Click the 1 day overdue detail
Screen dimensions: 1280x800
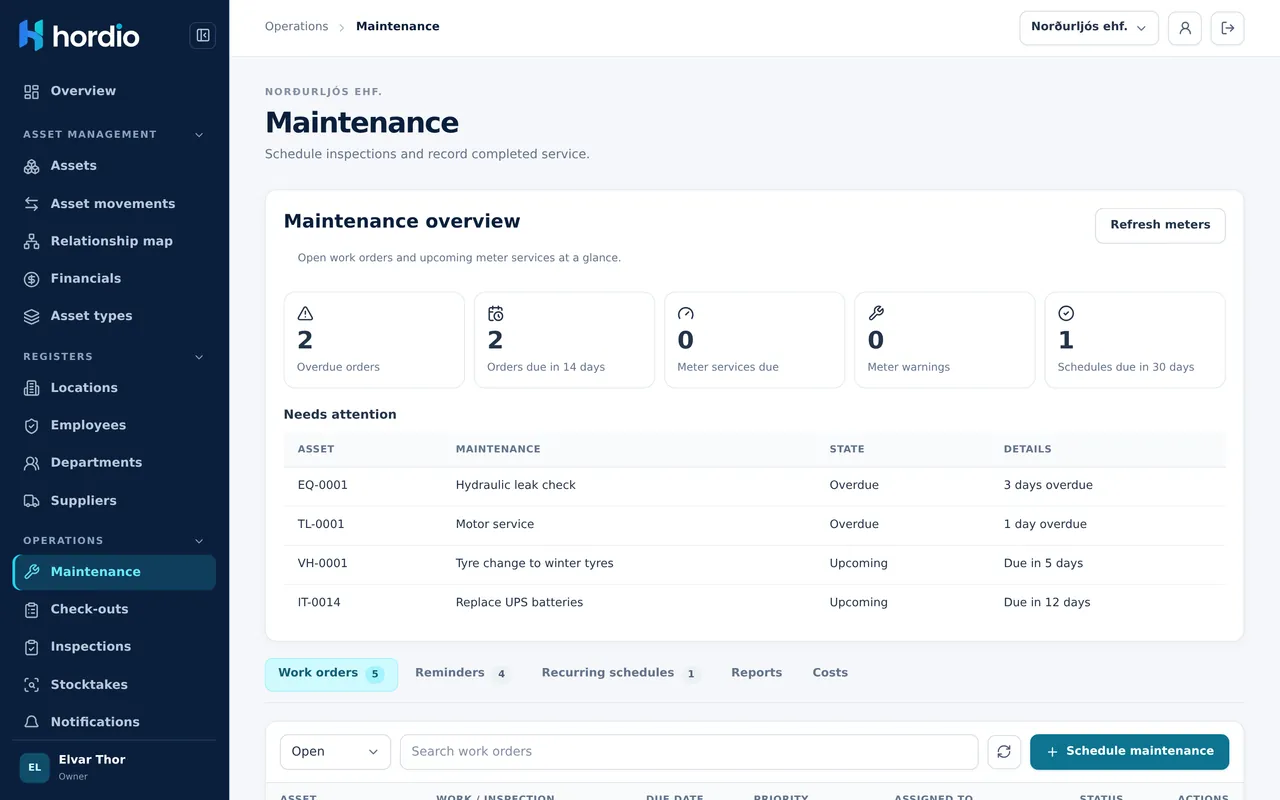(1045, 524)
